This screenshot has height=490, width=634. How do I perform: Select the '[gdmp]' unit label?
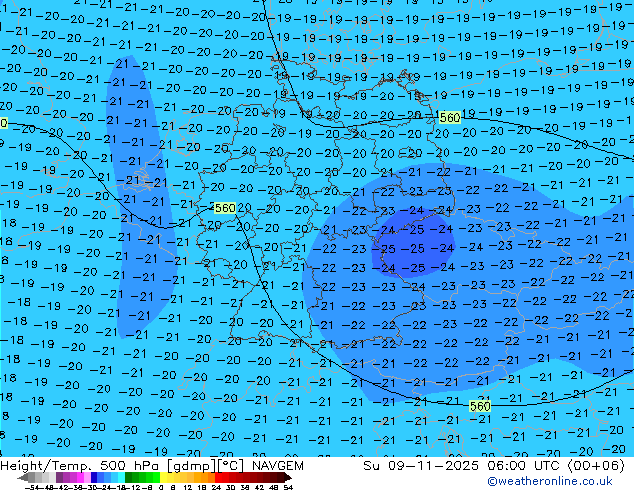pyautogui.click(x=190, y=466)
